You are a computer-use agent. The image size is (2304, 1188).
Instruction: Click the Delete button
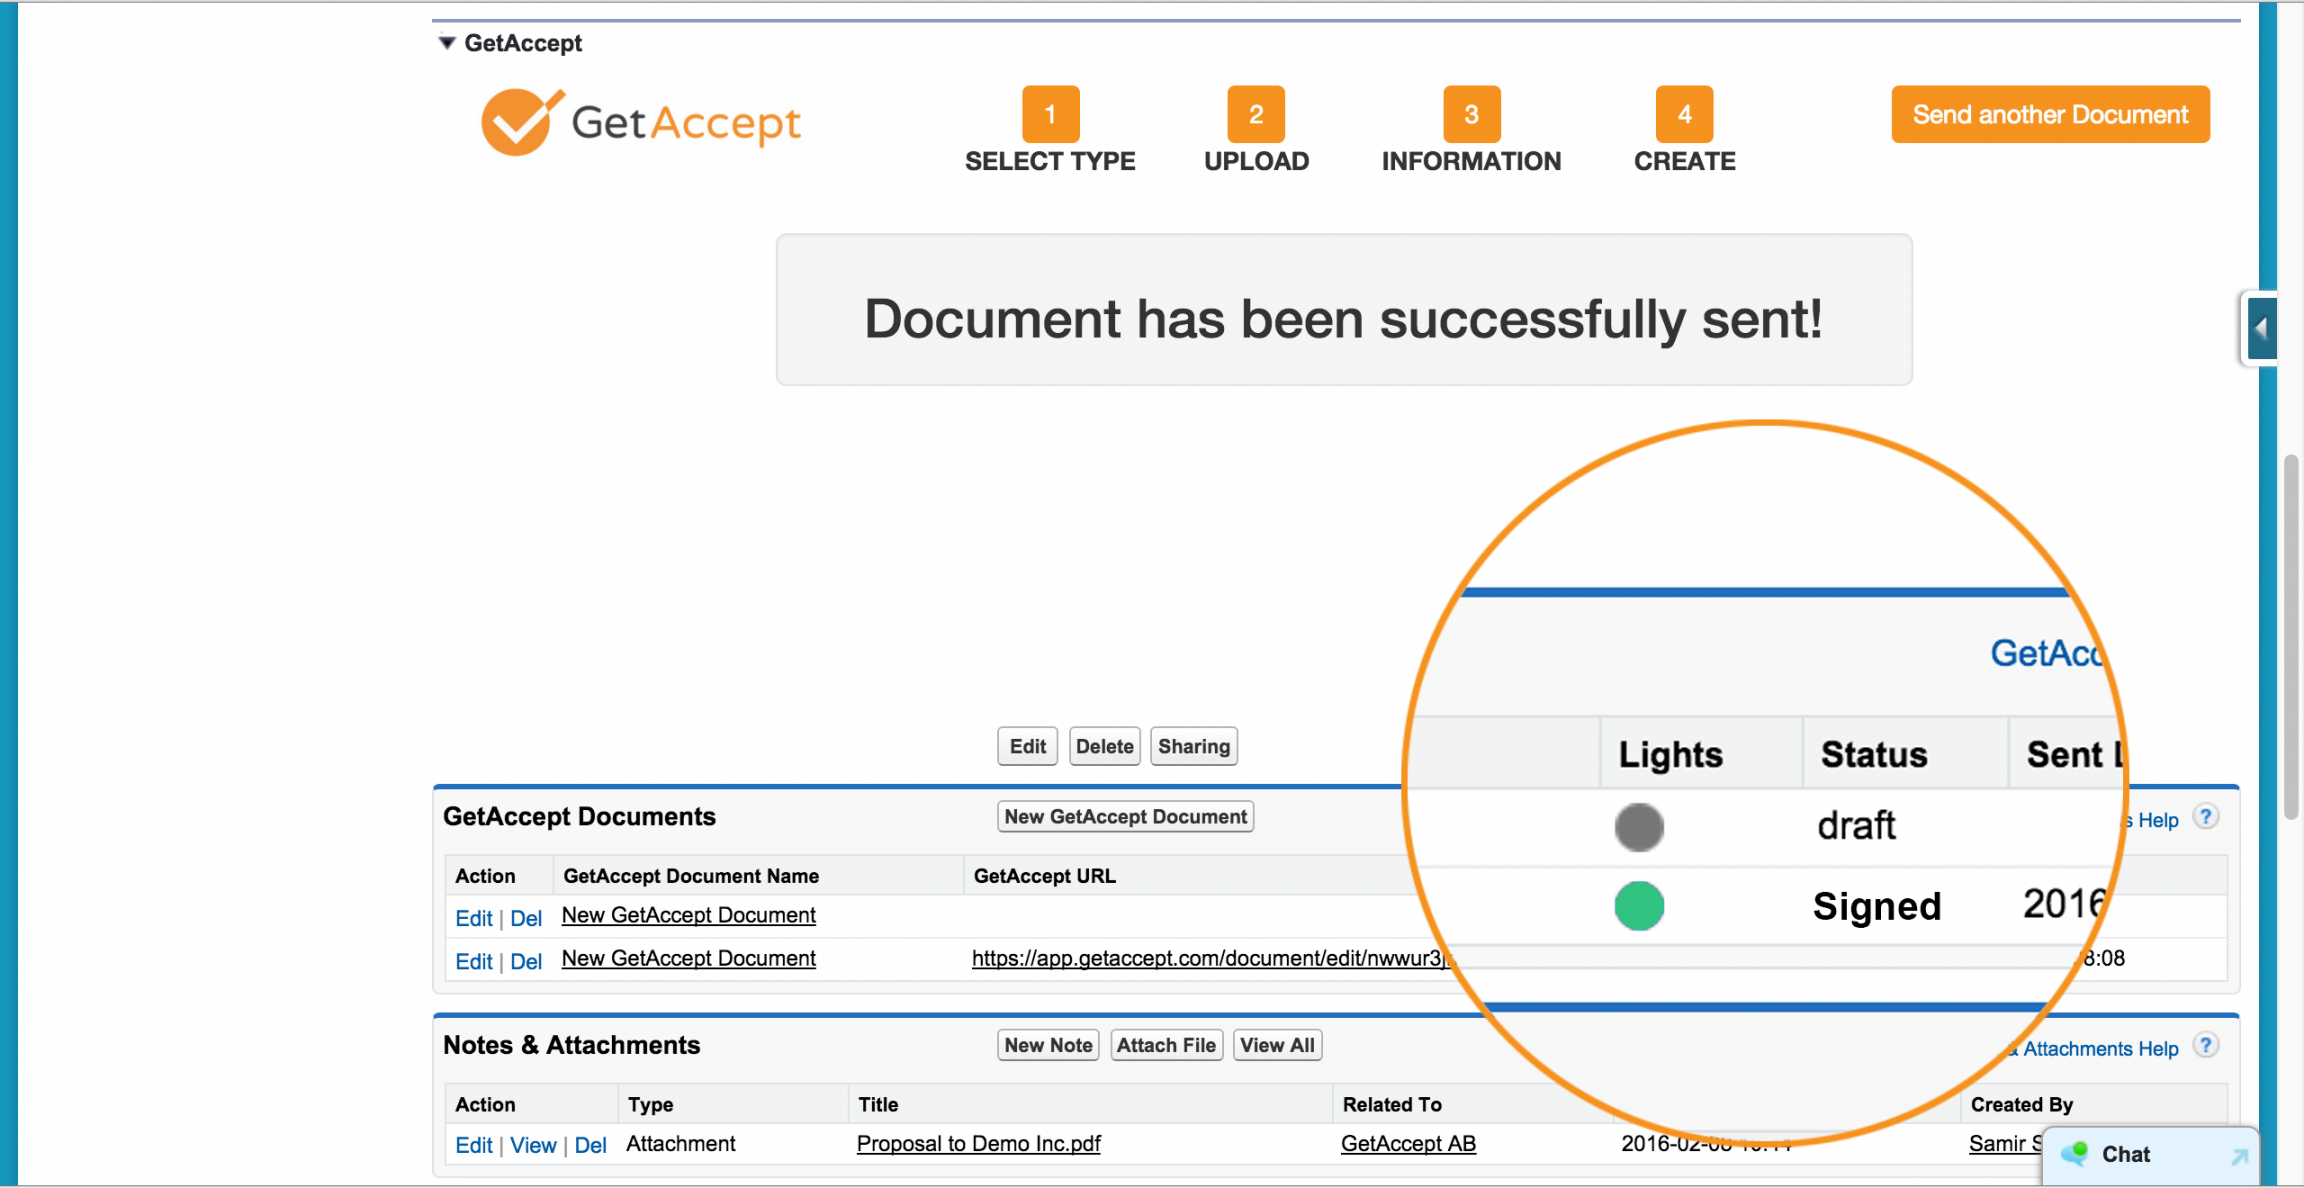tap(1104, 746)
